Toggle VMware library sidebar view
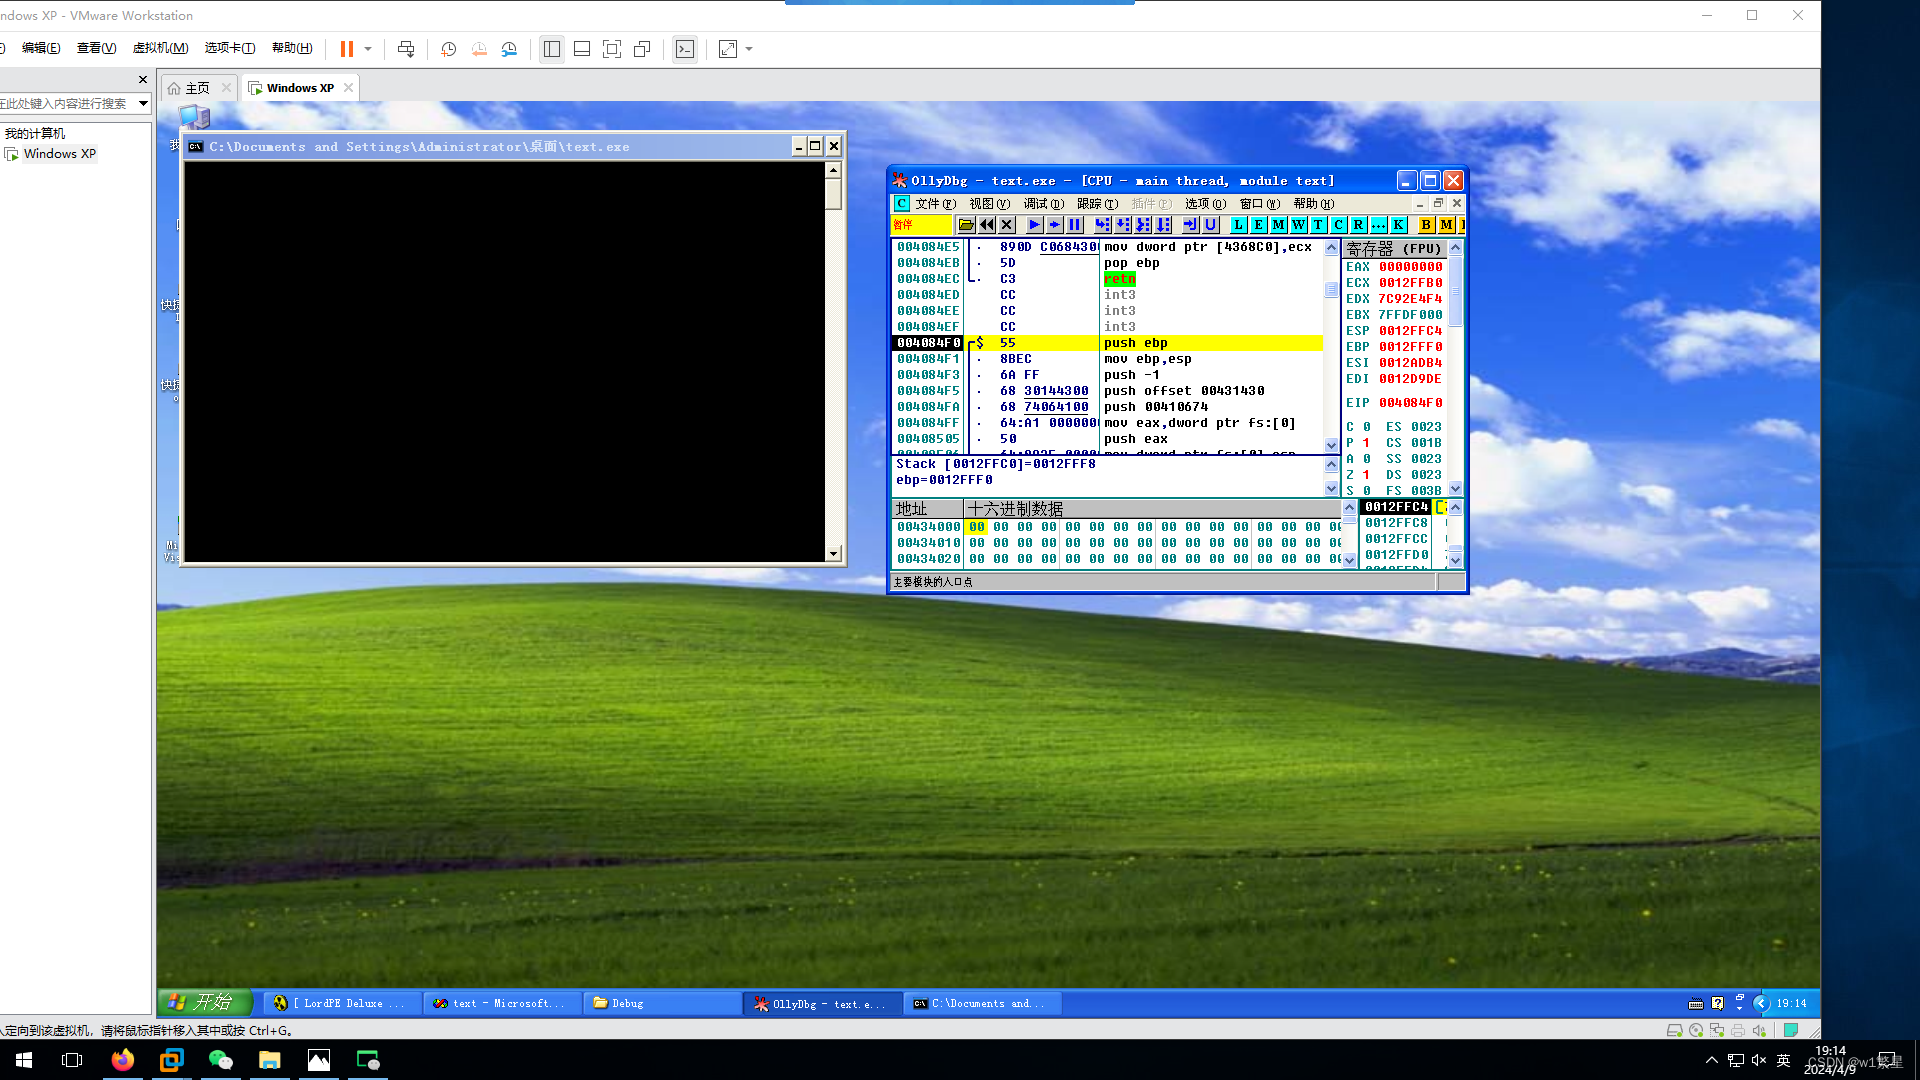This screenshot has width=1920, height=1080. 551,49
